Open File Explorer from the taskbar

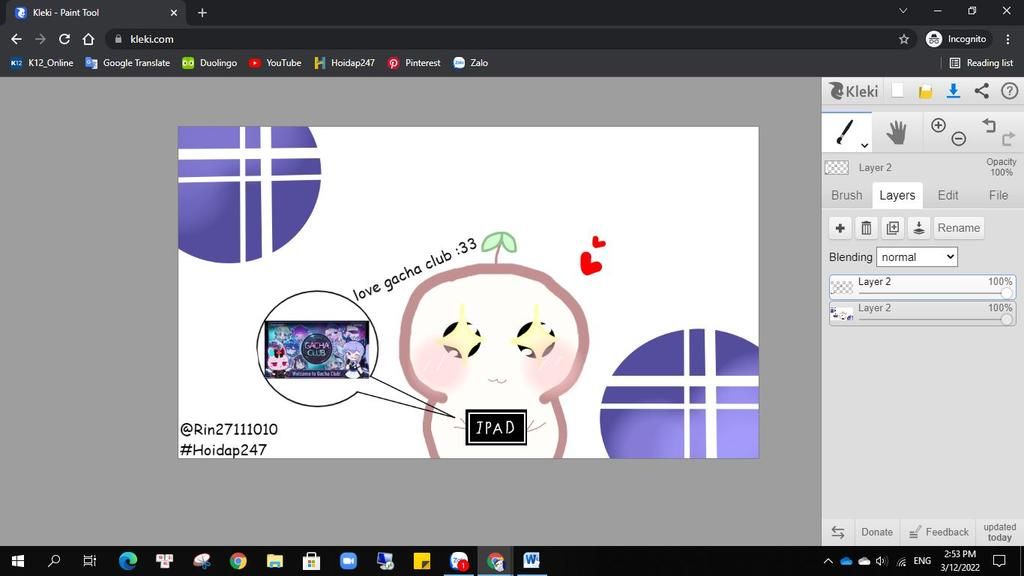(x=274, y=561)
